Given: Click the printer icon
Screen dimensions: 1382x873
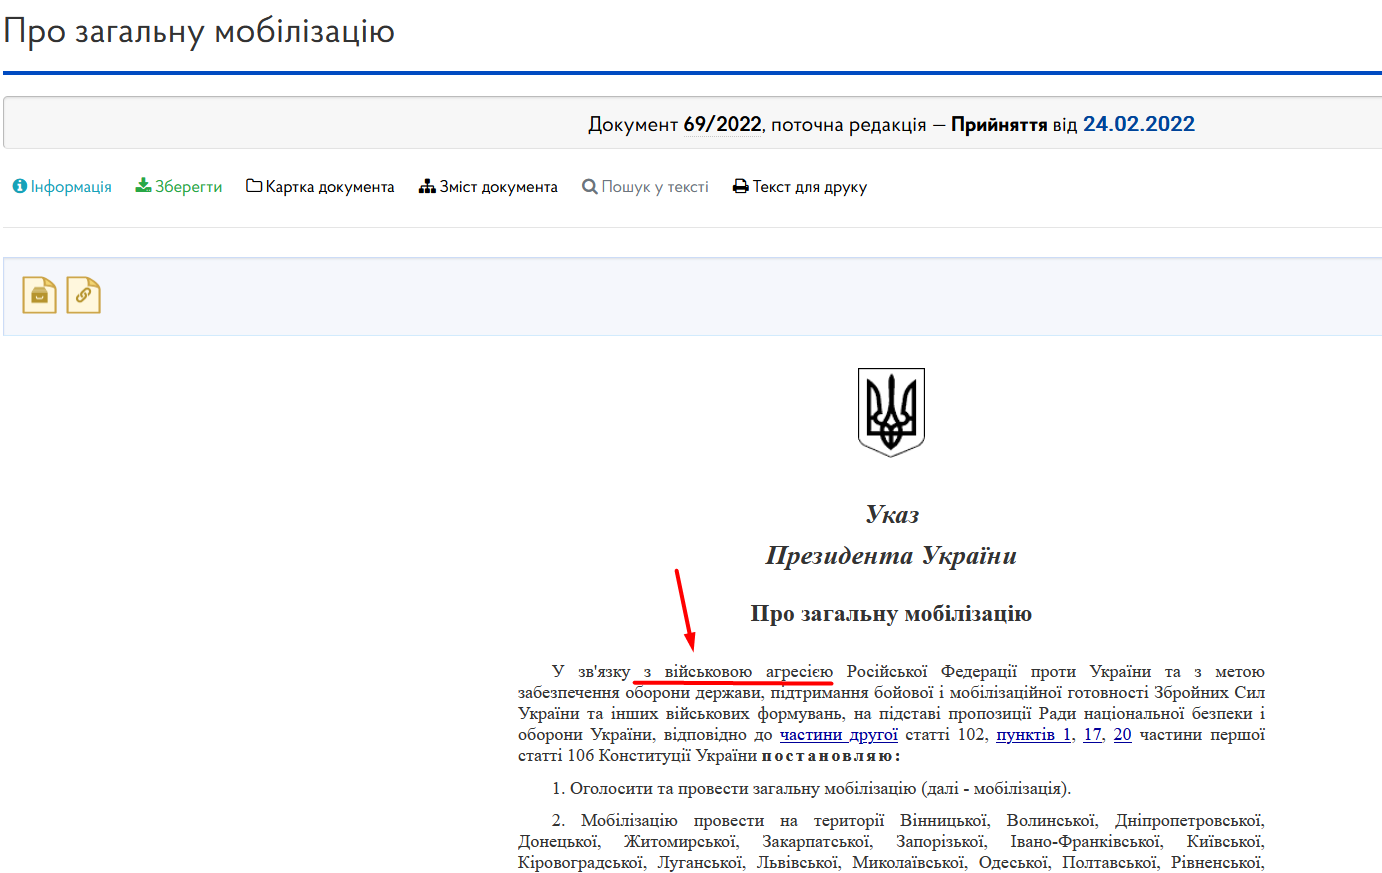Looking at the screenshot, I should [740, 186].
